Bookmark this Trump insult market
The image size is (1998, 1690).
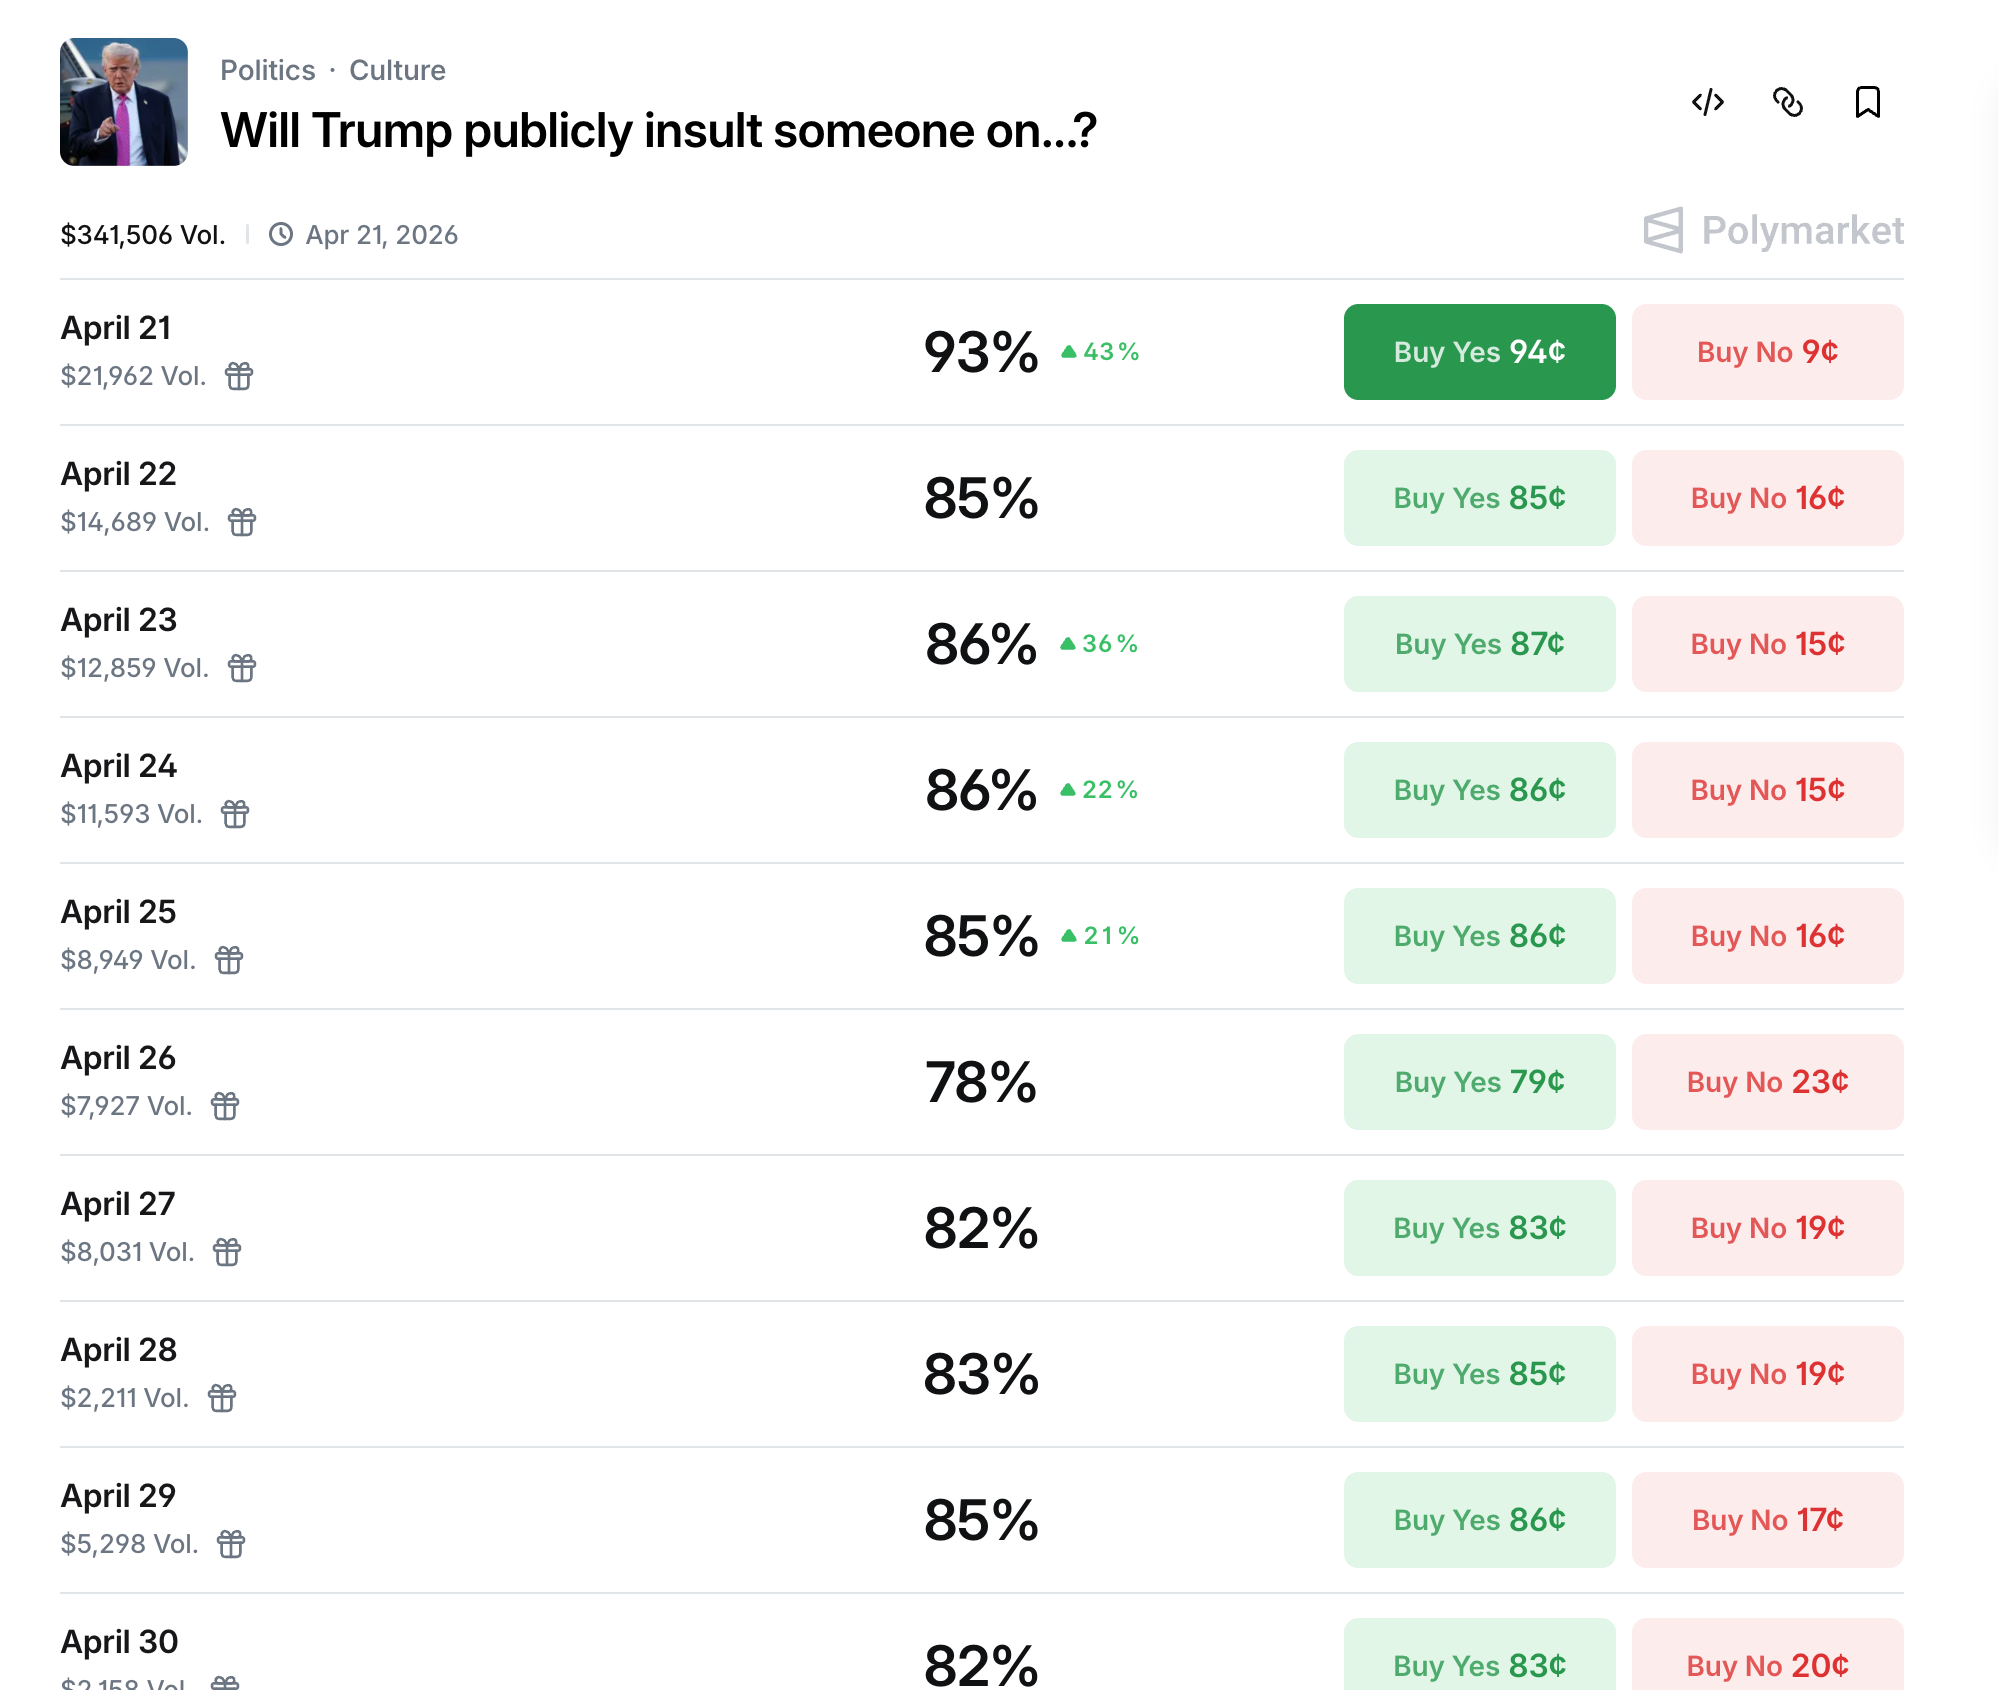1867,102
